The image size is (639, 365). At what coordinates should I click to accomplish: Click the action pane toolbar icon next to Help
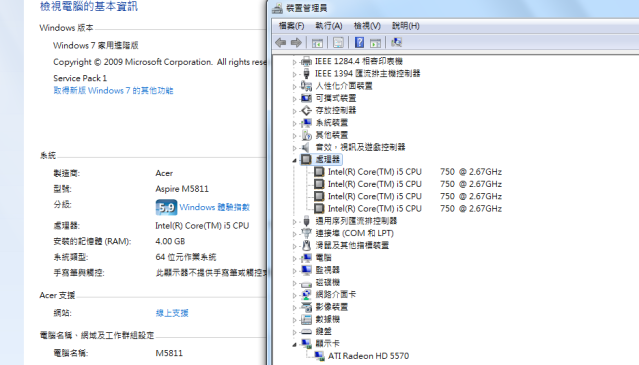(375, 43)
